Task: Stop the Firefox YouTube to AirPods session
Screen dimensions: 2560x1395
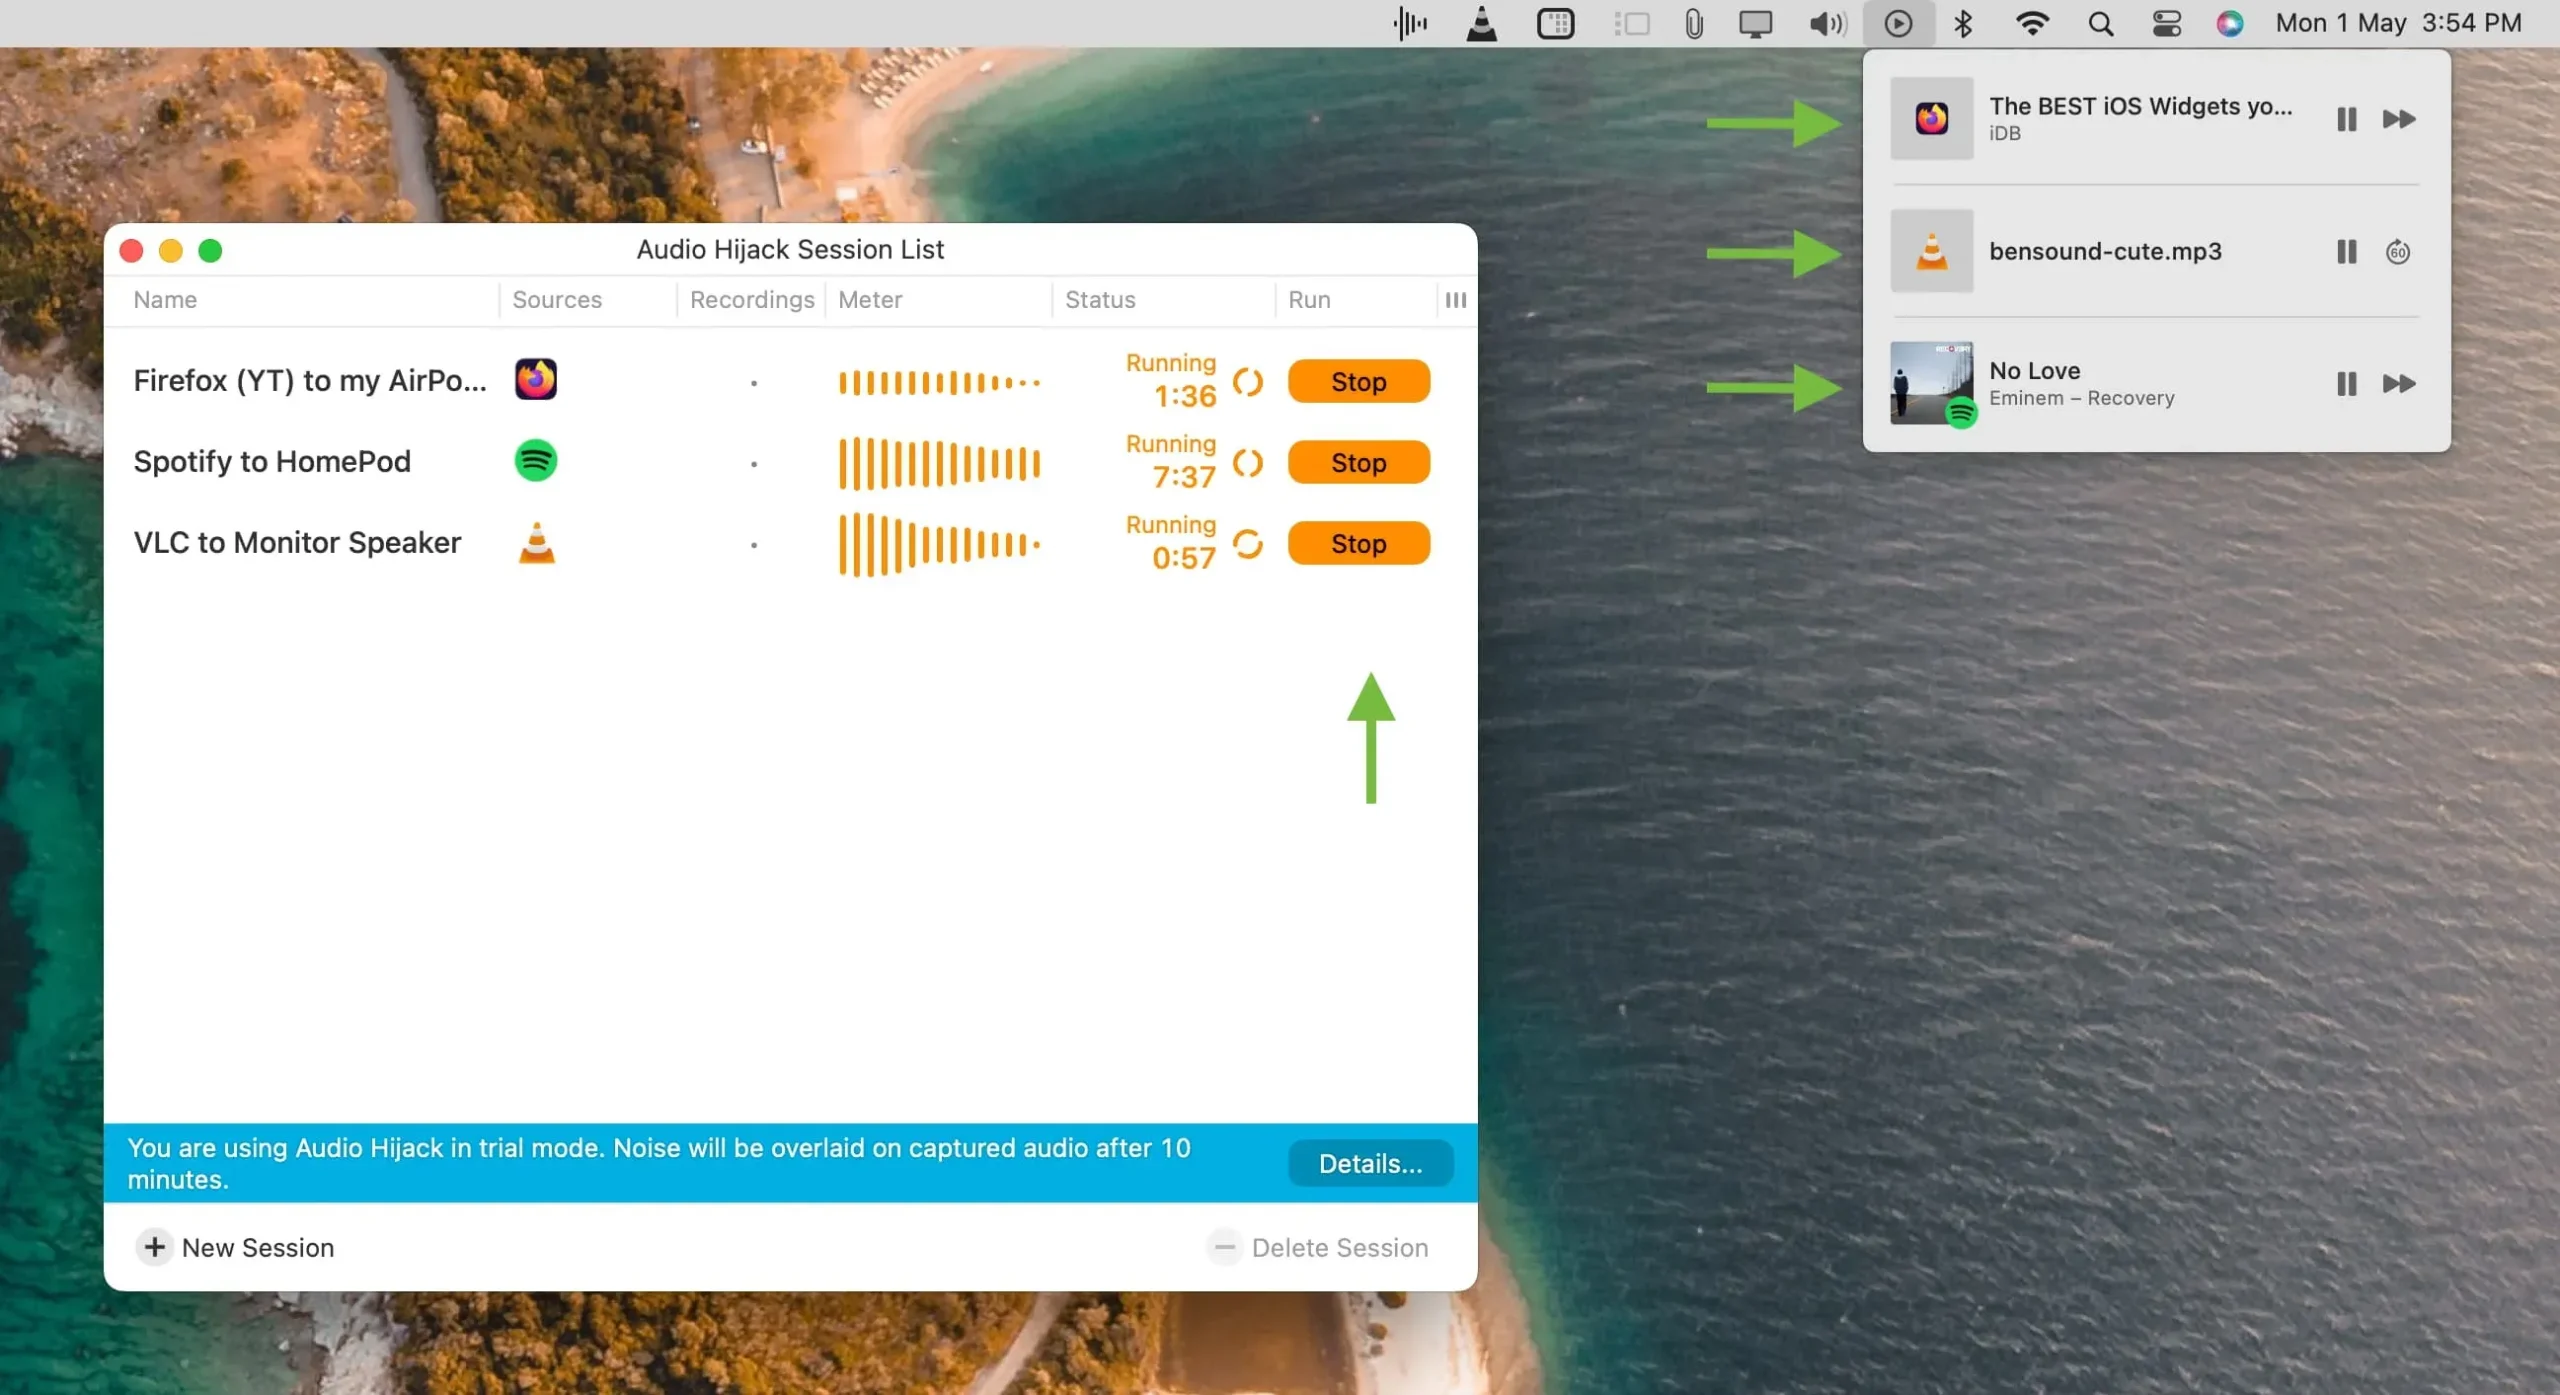Action: (x=1358, y=380)
